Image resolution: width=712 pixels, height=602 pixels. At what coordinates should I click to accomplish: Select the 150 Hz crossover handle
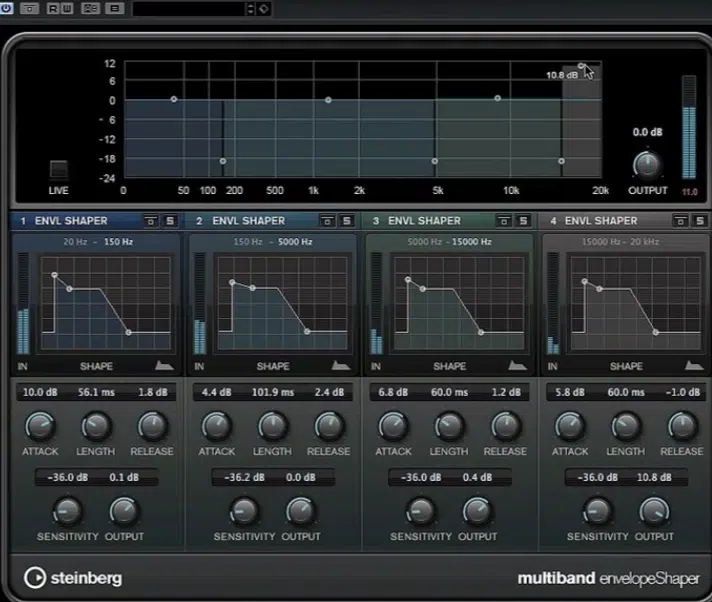tap(222, 161)
